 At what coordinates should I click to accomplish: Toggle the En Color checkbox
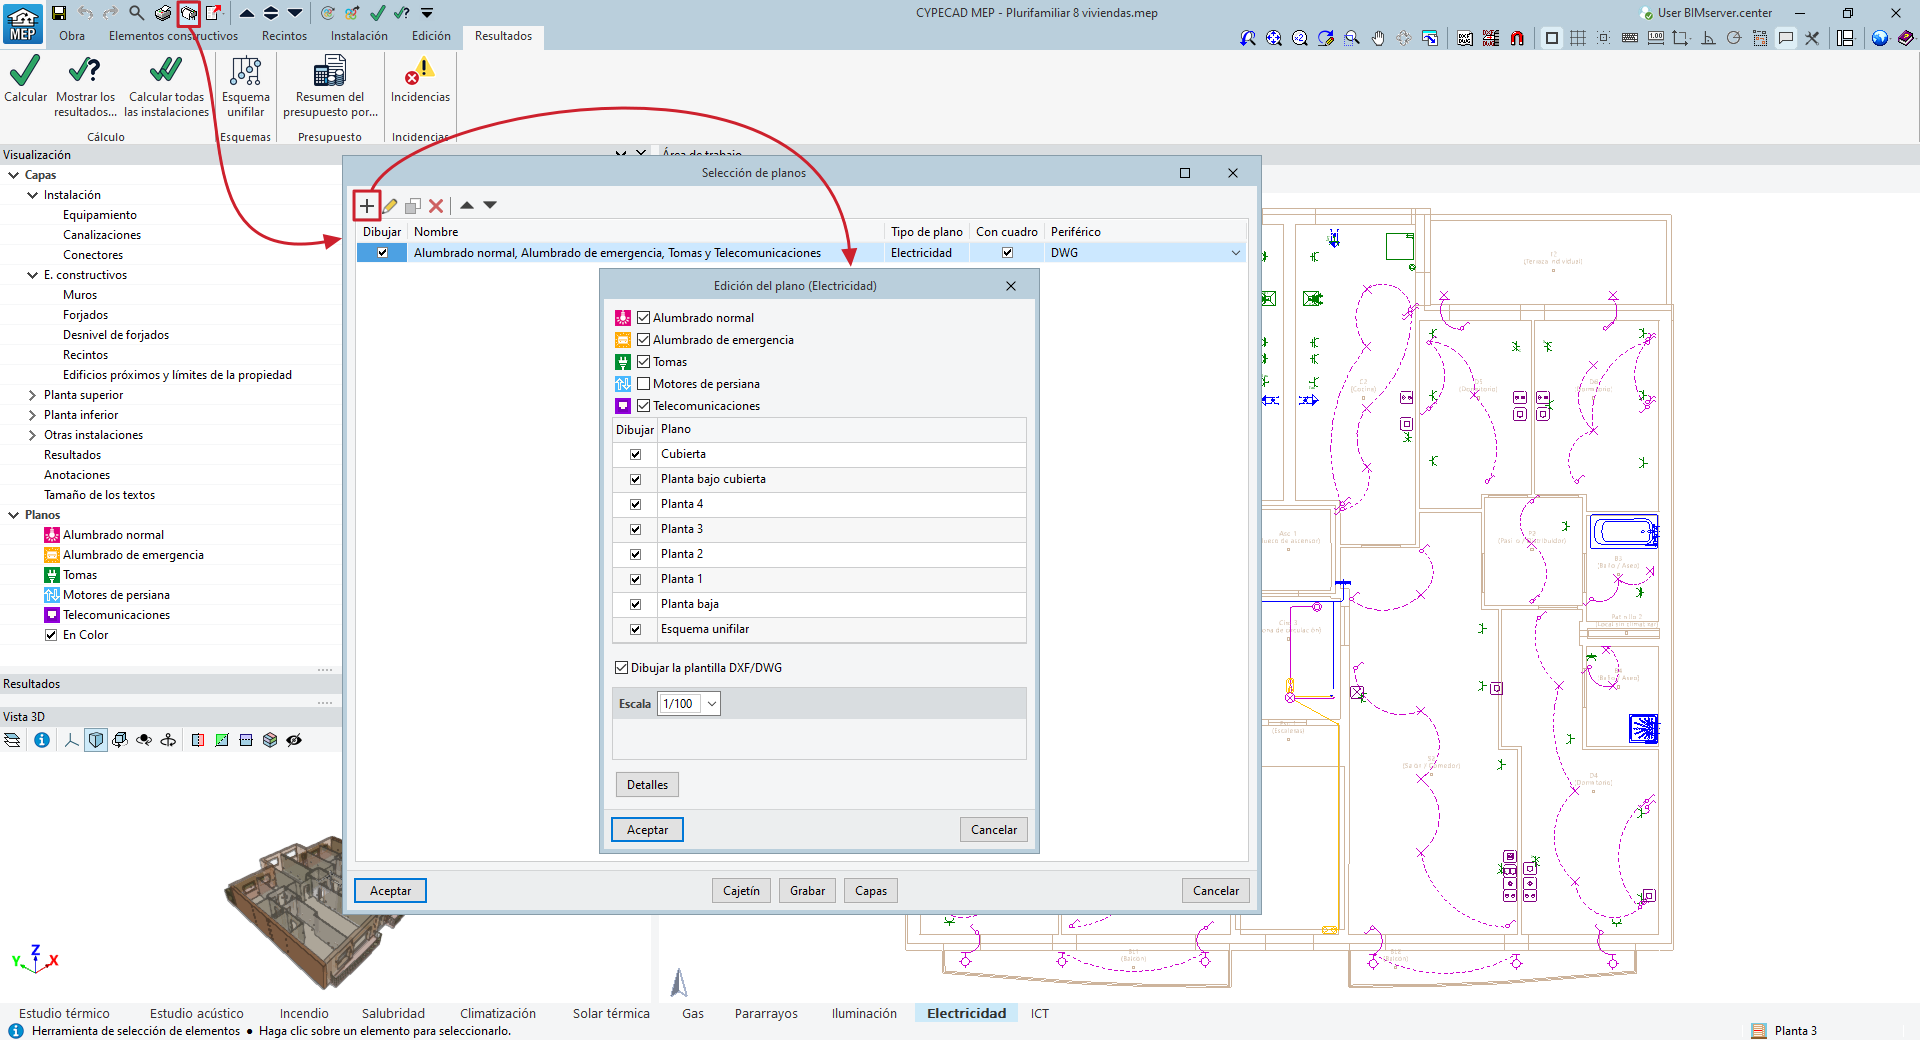[51, 635]
